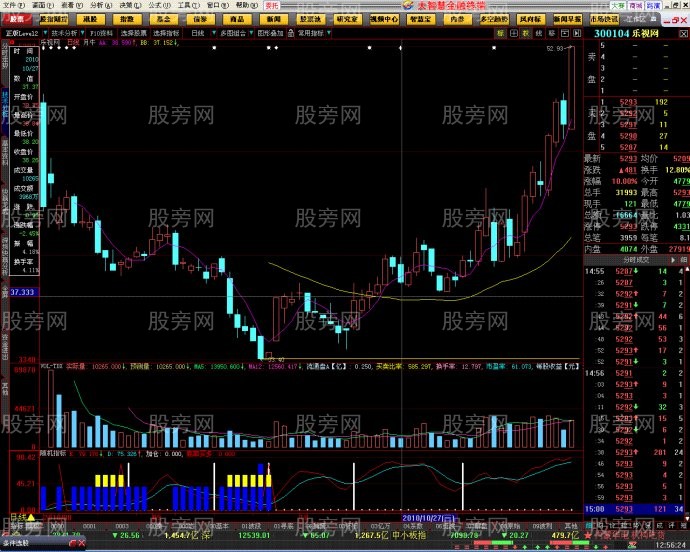
Task: Select the 商城 top-right button
Action: point(635,5)
